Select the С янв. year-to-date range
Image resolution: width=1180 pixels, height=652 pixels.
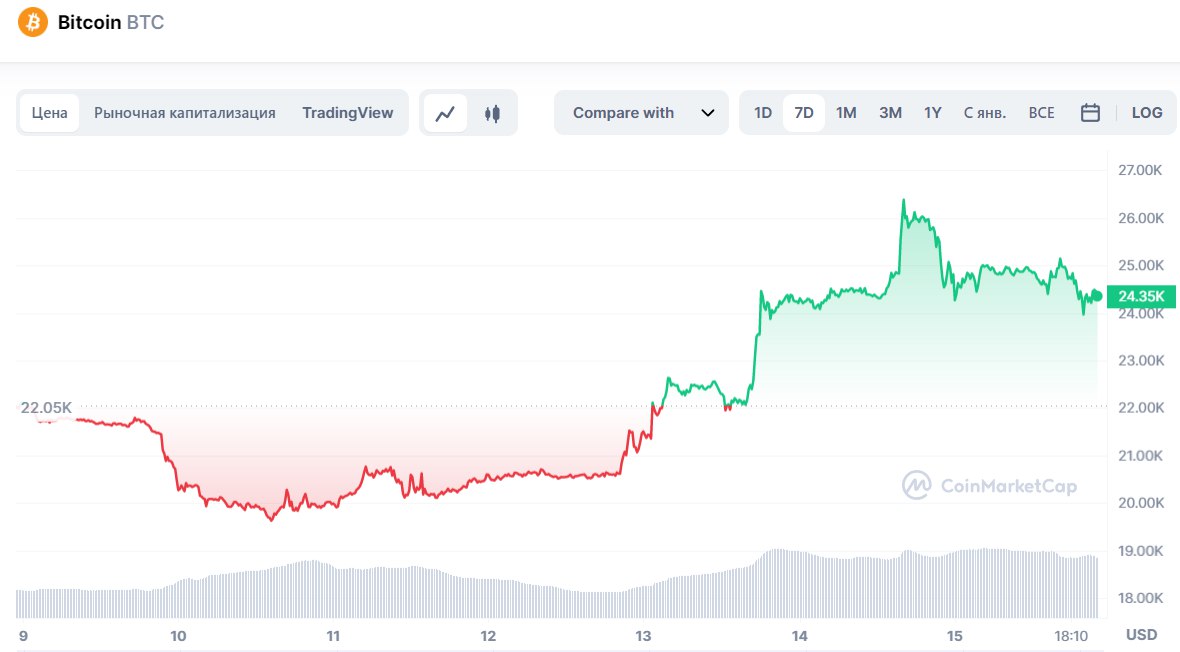click(985, 113)
